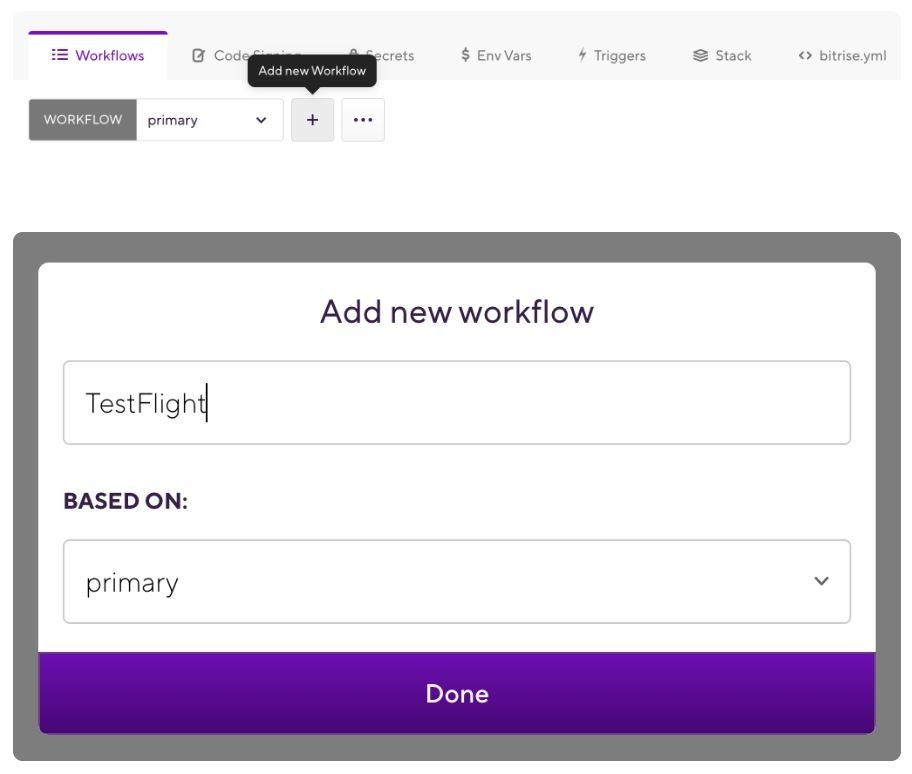
Task: Click the gray WORKFLOW label button
Action: click(83, 120)
